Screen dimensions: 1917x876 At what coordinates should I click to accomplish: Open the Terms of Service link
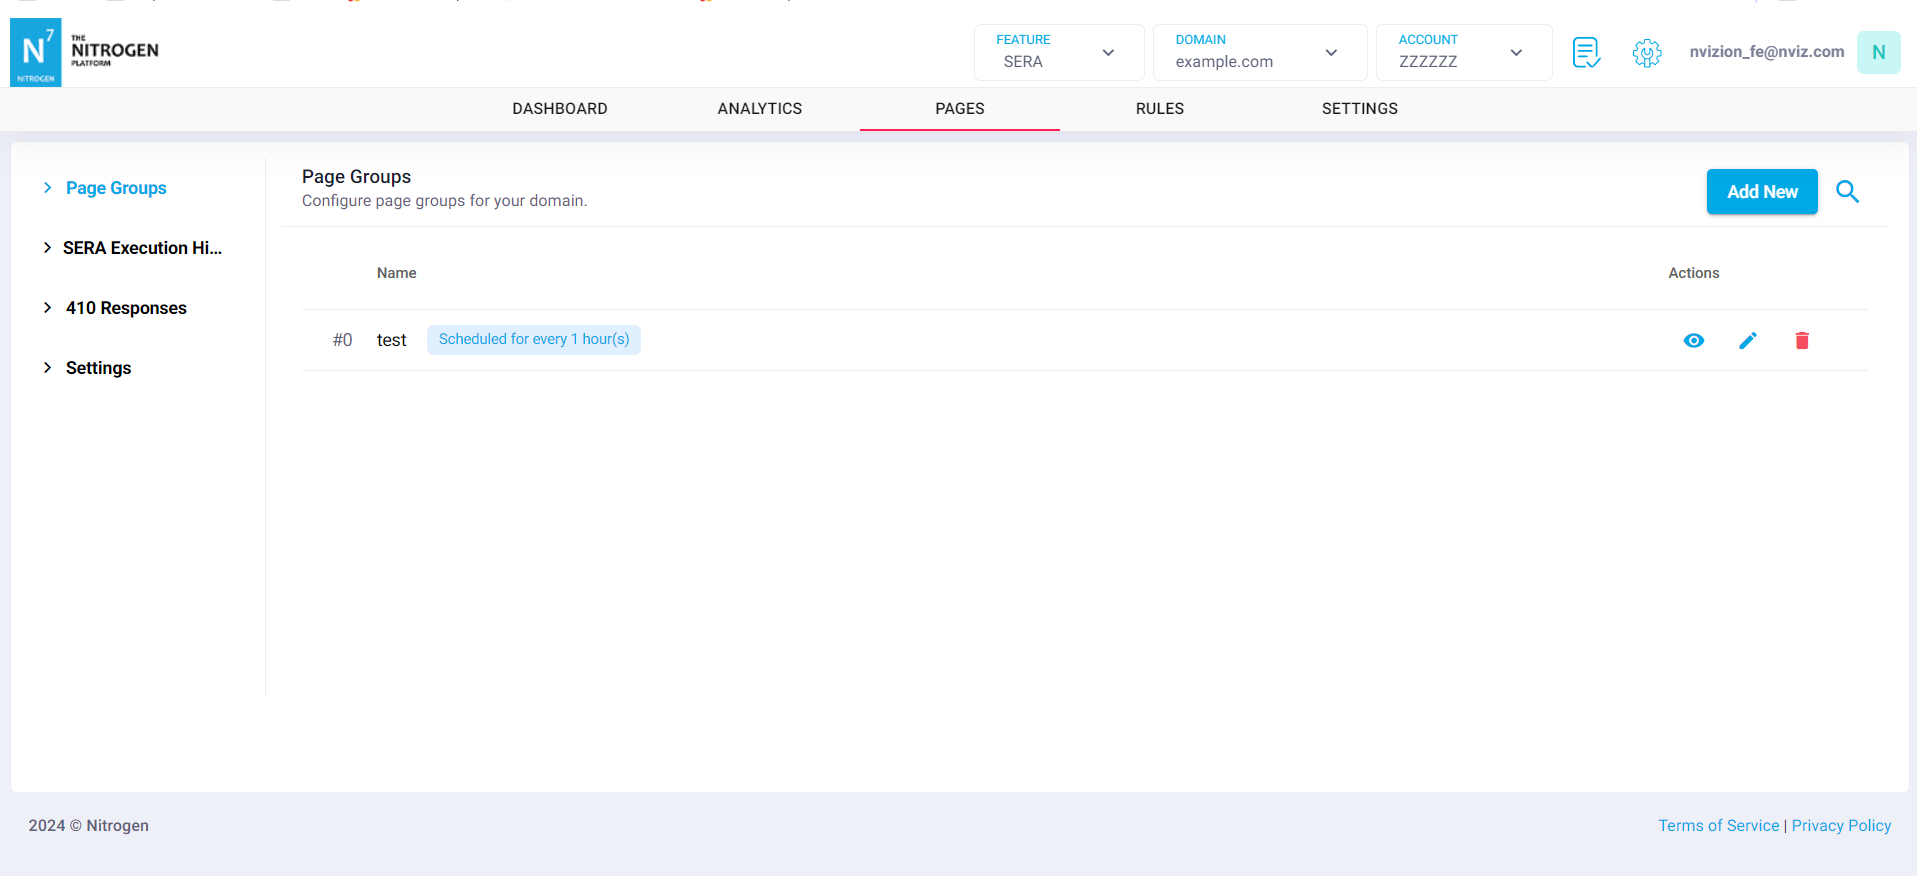(x=1718, y=826)
